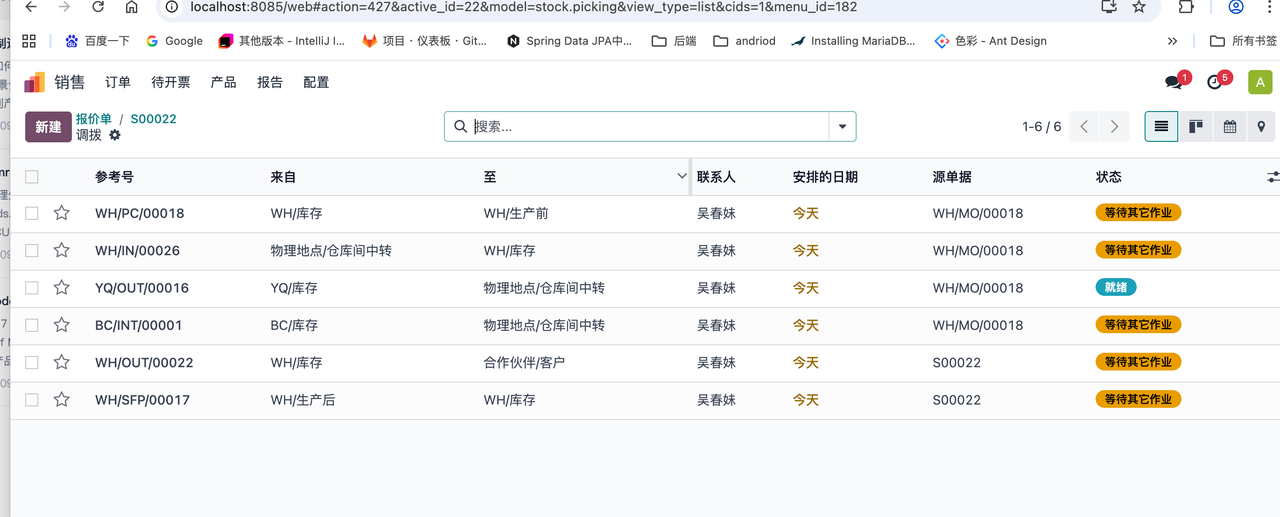
Task: Star the WH/IN/00026 record
Action: [62, 250]
